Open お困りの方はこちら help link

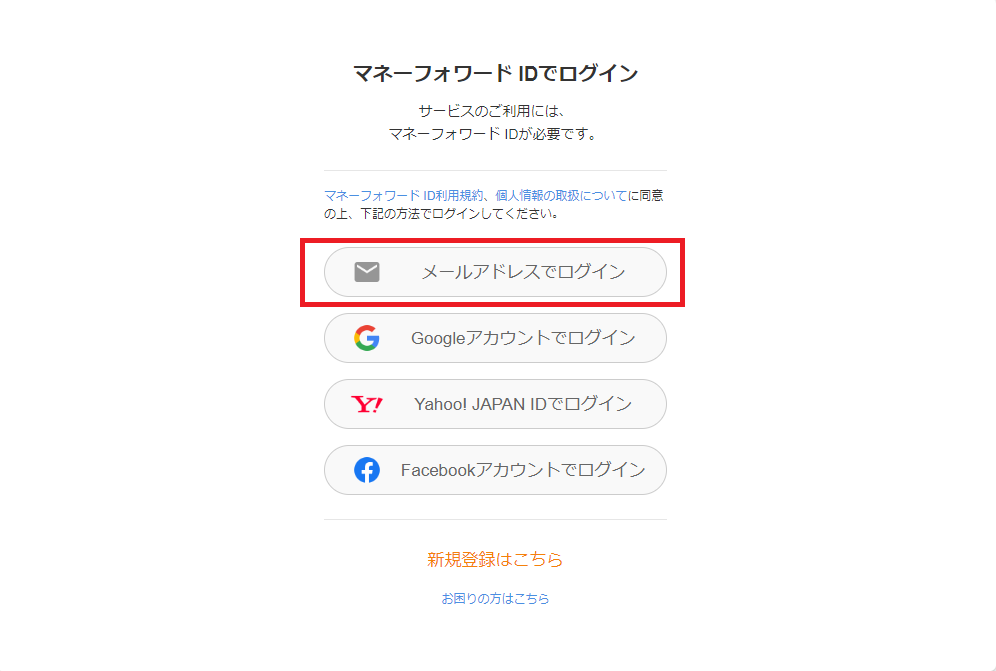click(x=495, y=599)
